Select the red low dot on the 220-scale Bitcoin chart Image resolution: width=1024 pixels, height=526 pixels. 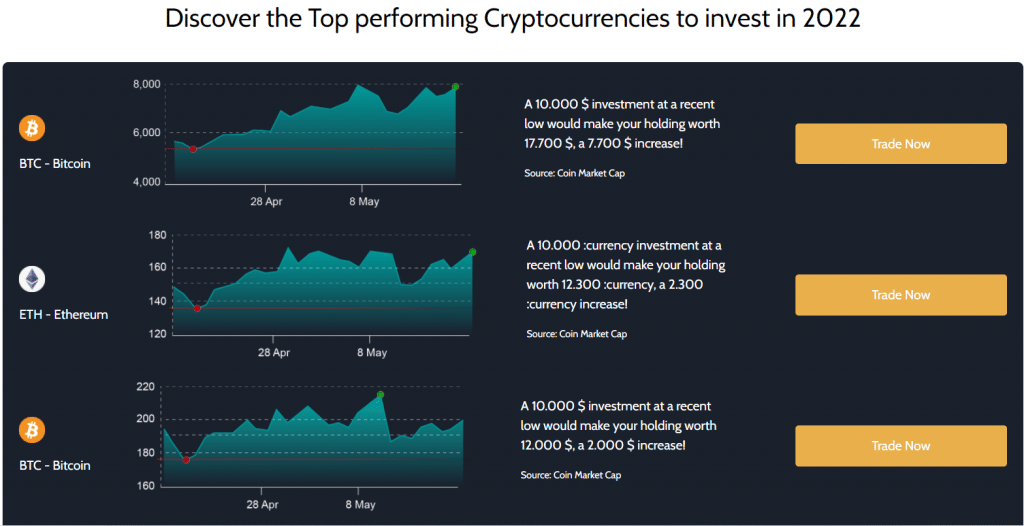click(186, 460)
